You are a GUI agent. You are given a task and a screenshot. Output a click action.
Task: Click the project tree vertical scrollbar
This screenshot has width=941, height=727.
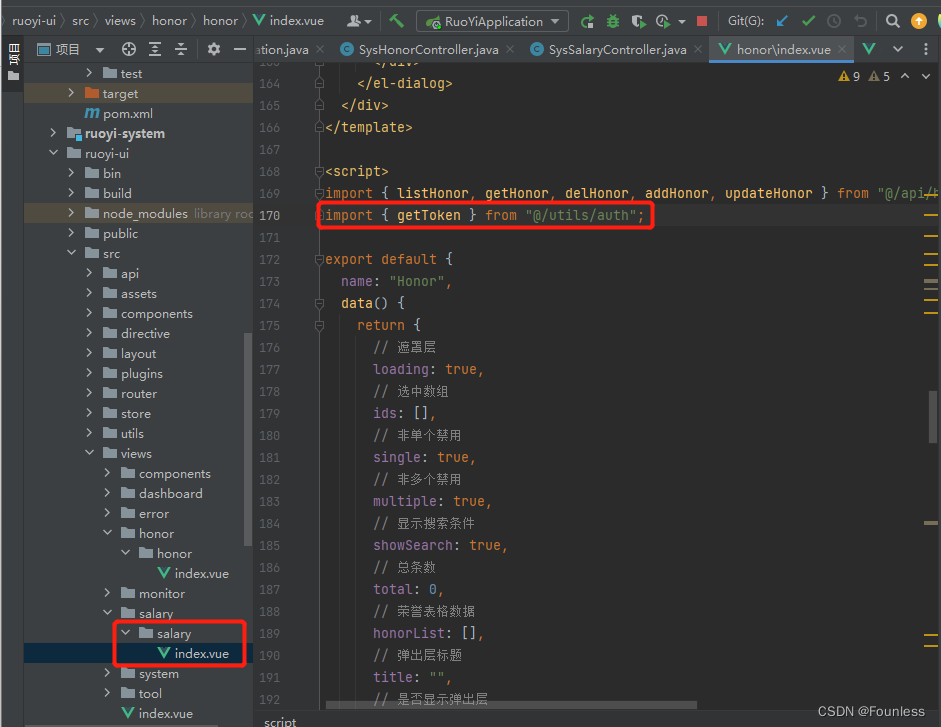point(248,439)
